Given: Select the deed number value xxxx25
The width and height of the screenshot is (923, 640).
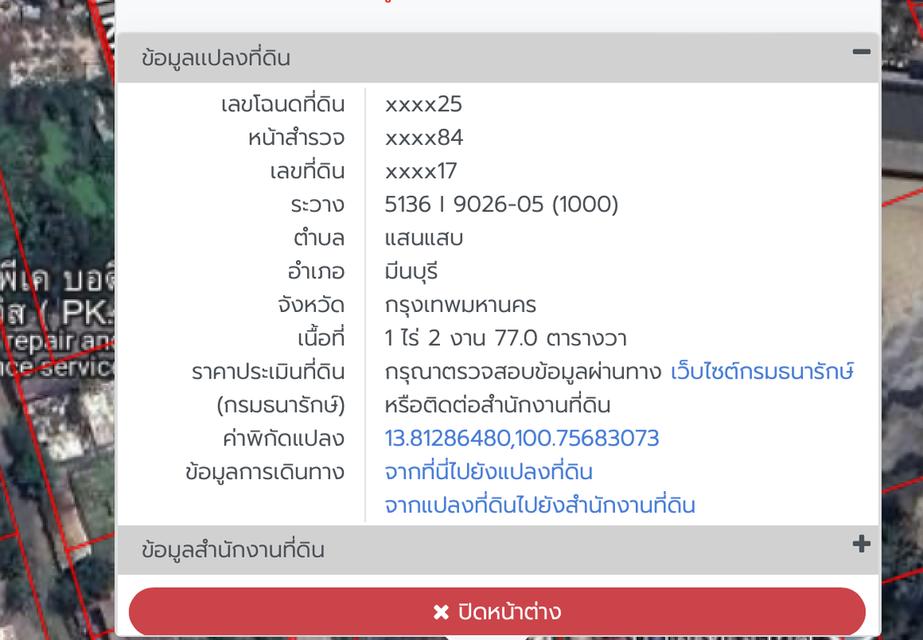Looking at the screenshot, I should [x=416, y=103].
